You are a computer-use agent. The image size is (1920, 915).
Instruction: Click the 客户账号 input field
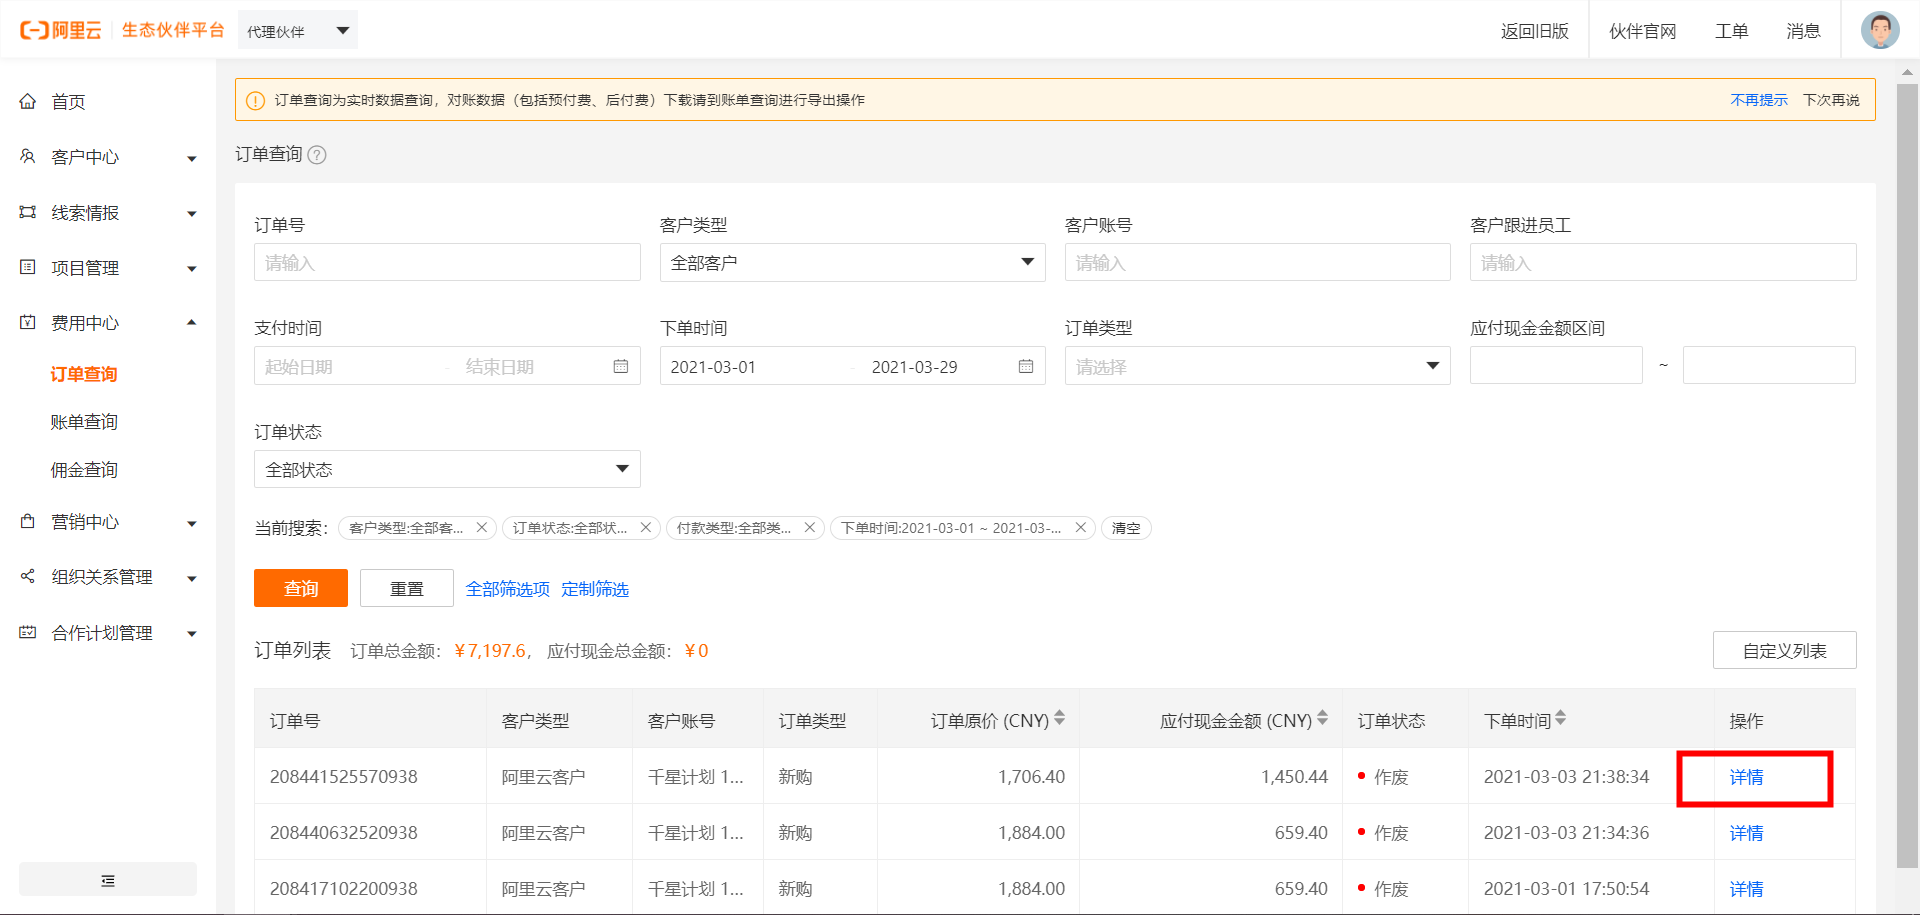coord(1258,262)
